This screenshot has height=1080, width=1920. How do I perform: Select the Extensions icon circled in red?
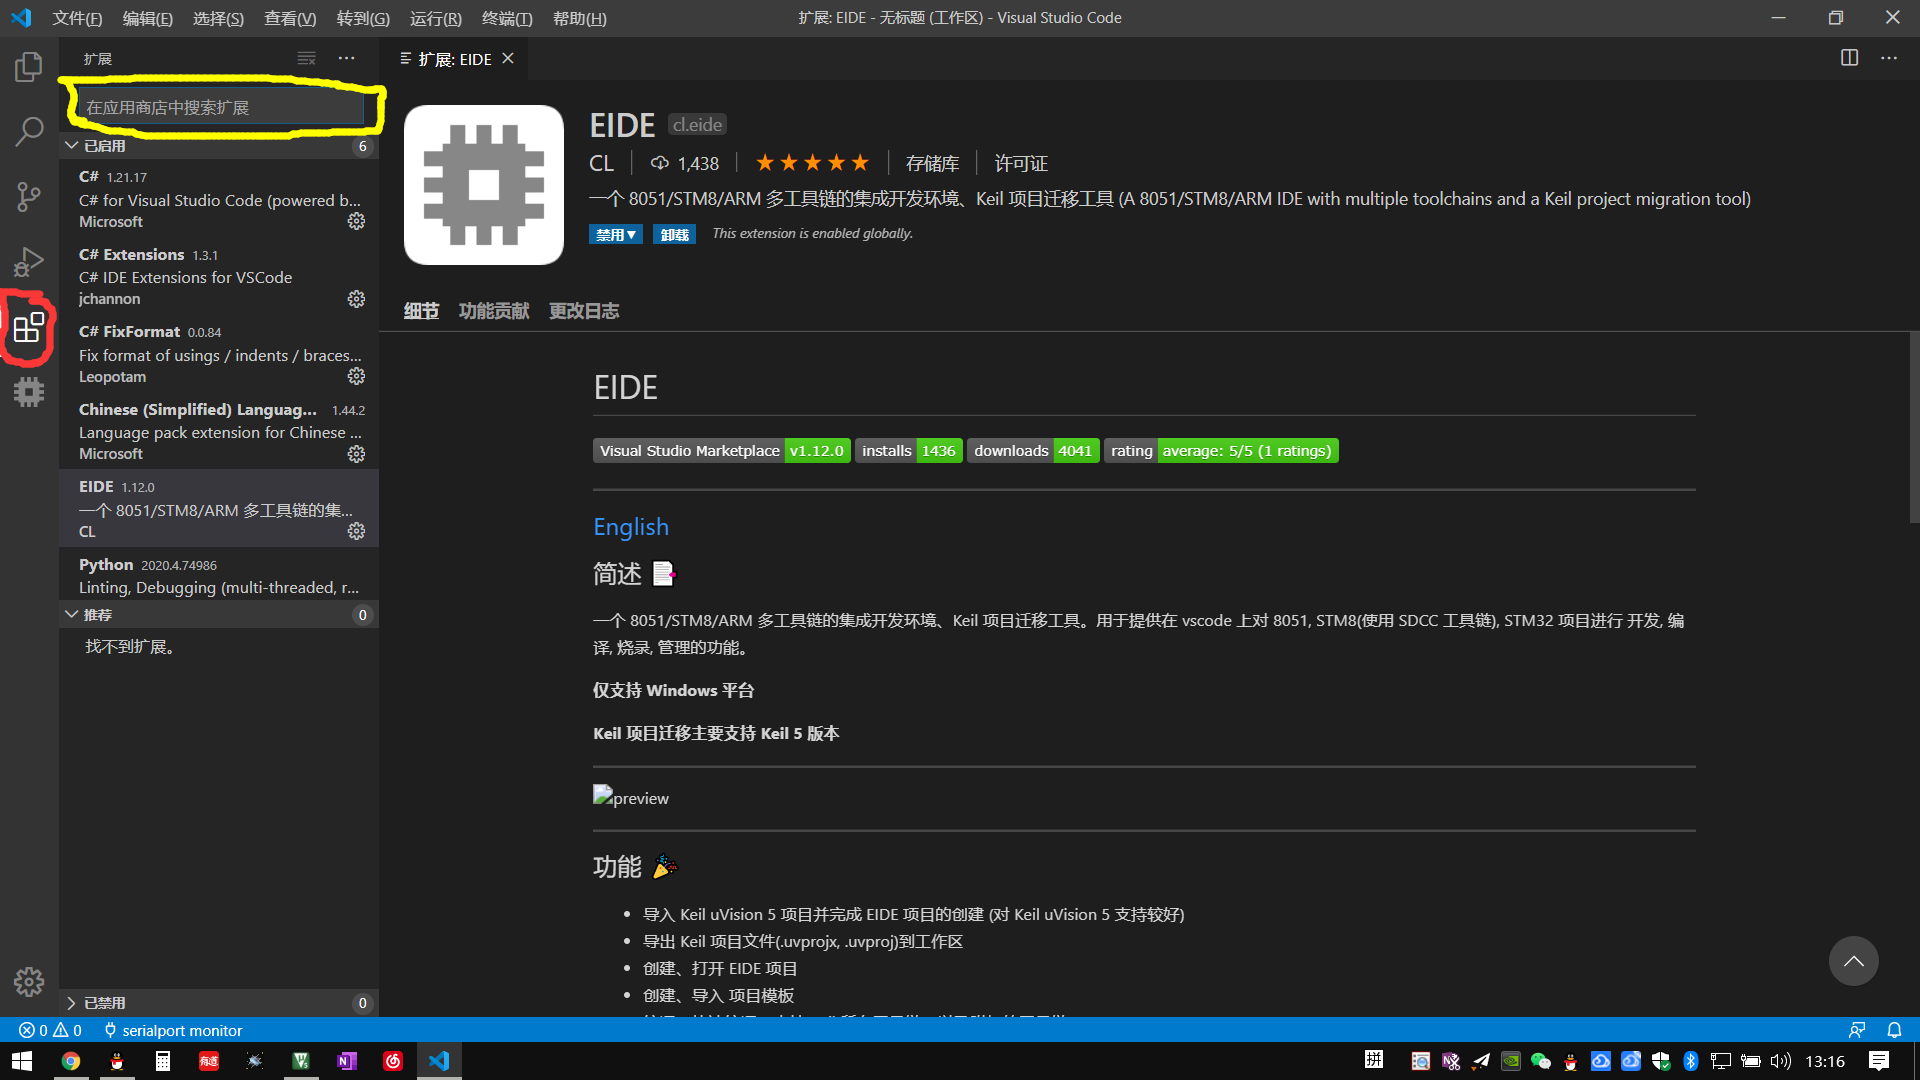pyautogui.click(x=28, y=328)
